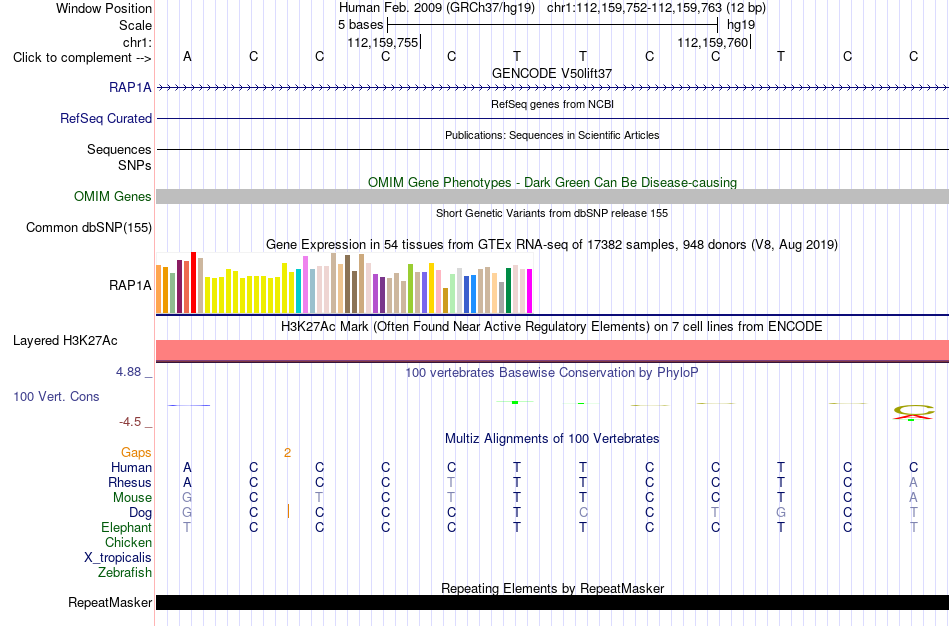Click the SNPs track label
Screen dimensions: 950x626
tap(135, 165)
